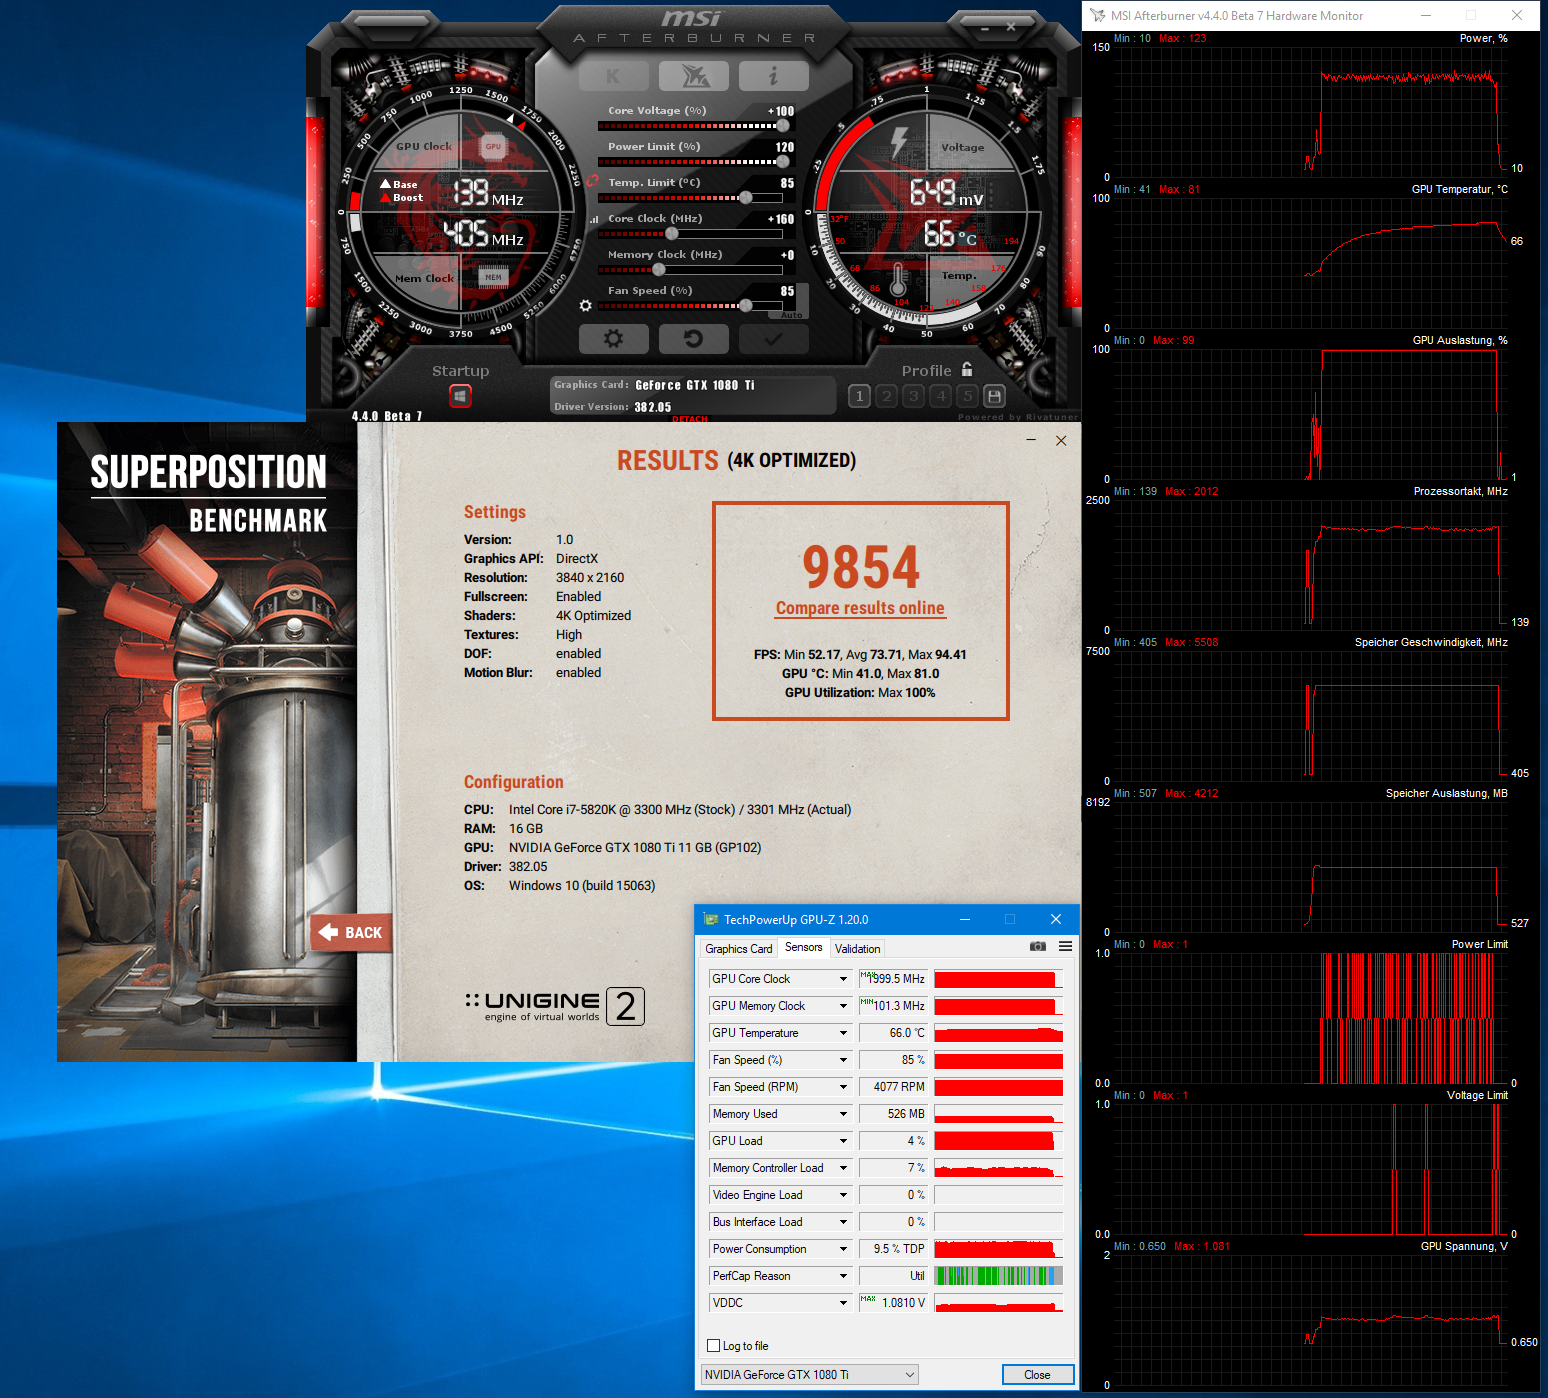The image size is (1548, 1398).
Task: Click the Temp. Limit slider handle
Action: [x=746, y=198]
